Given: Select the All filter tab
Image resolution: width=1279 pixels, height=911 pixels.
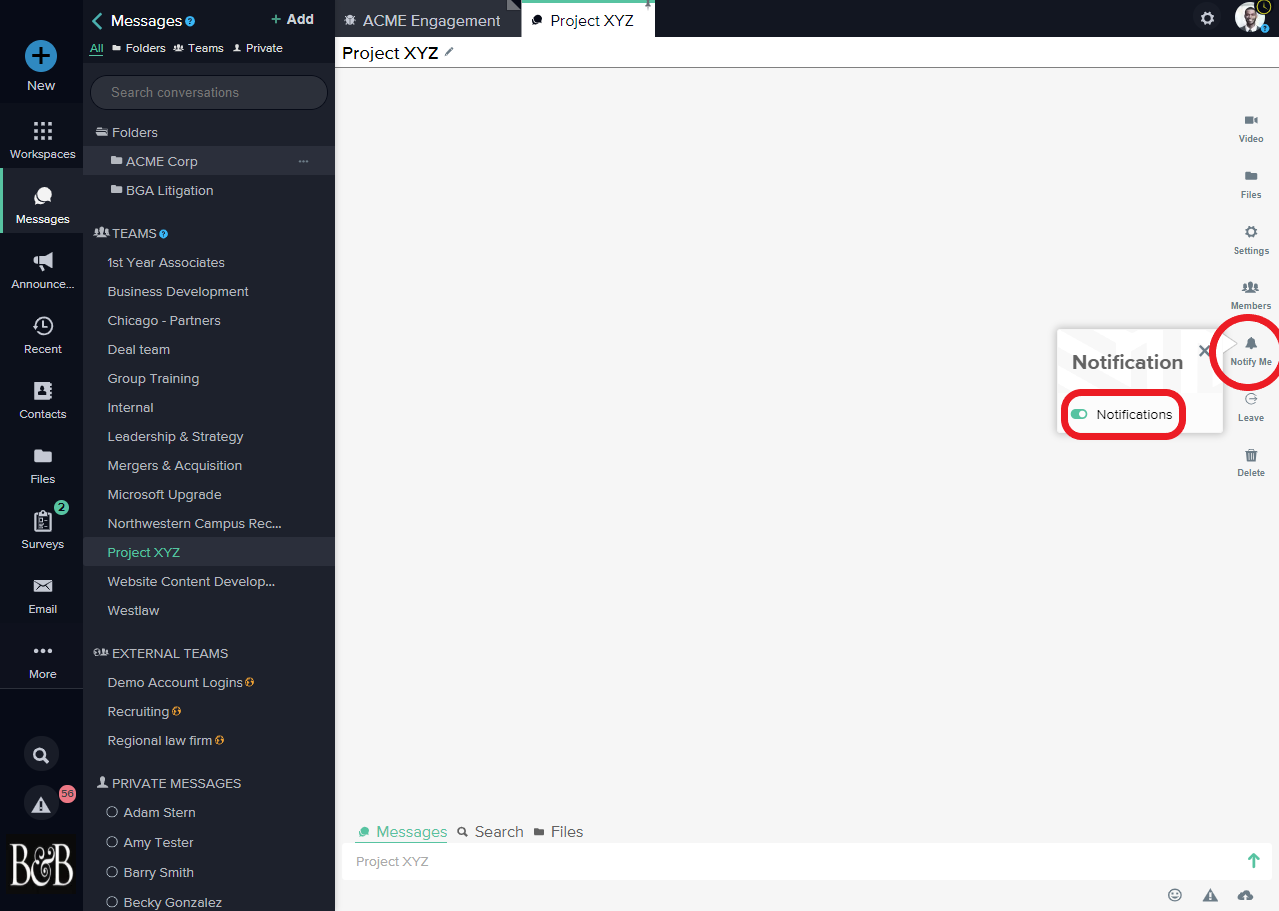Looking at the screenshot, I should point(96,48).
